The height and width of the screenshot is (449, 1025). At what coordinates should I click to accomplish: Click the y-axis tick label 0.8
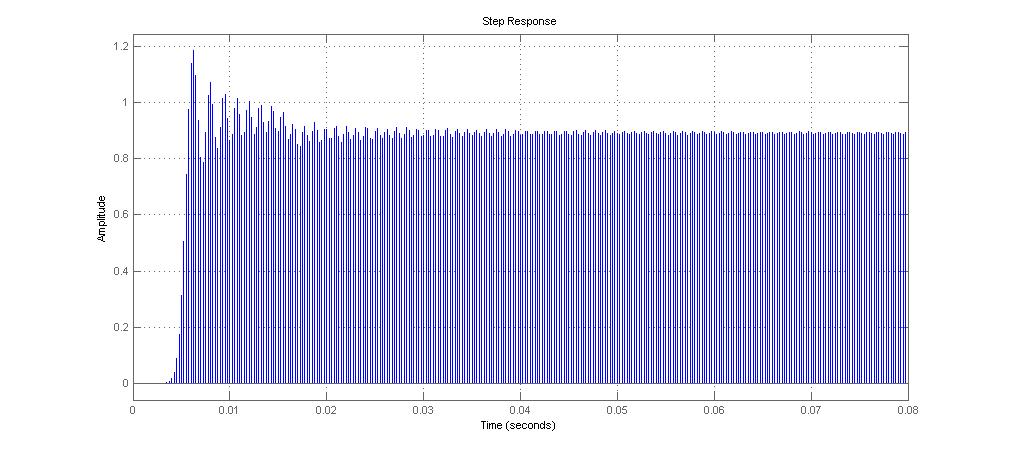pos(120,159)
